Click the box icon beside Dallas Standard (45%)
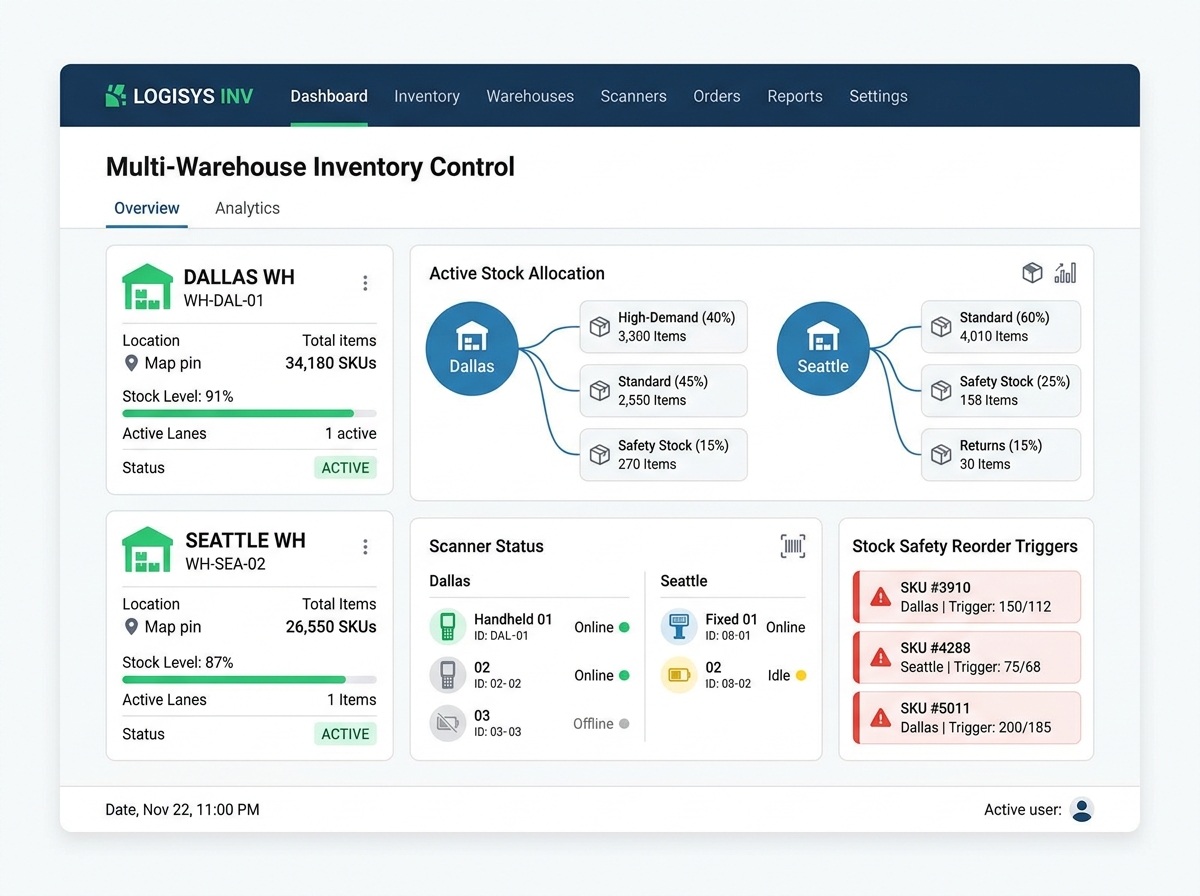 click(600, 391)
